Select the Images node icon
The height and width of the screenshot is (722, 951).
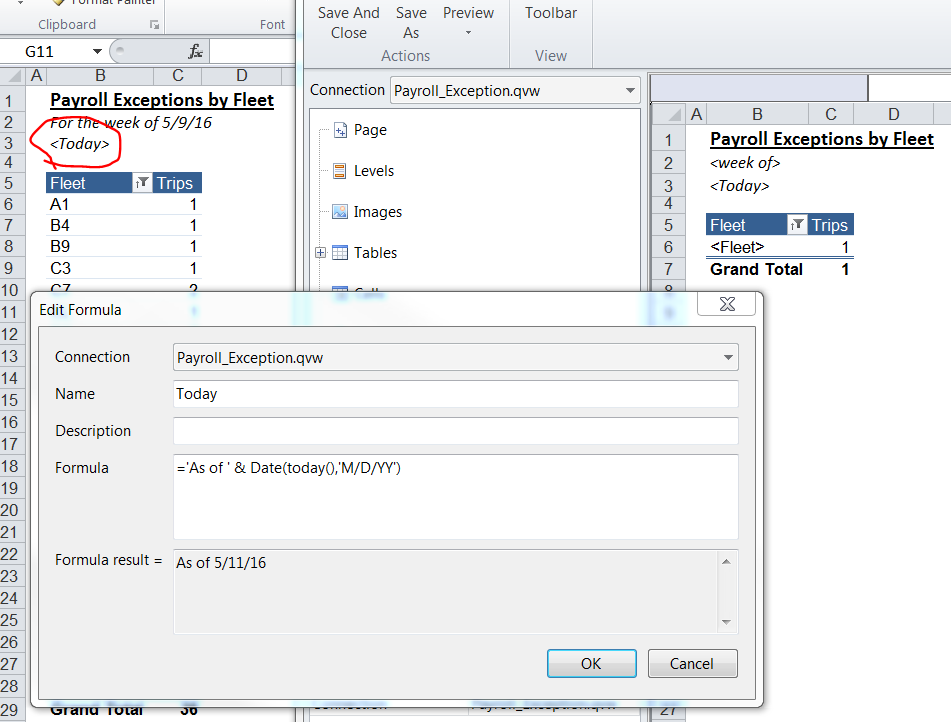coord(340,212)
